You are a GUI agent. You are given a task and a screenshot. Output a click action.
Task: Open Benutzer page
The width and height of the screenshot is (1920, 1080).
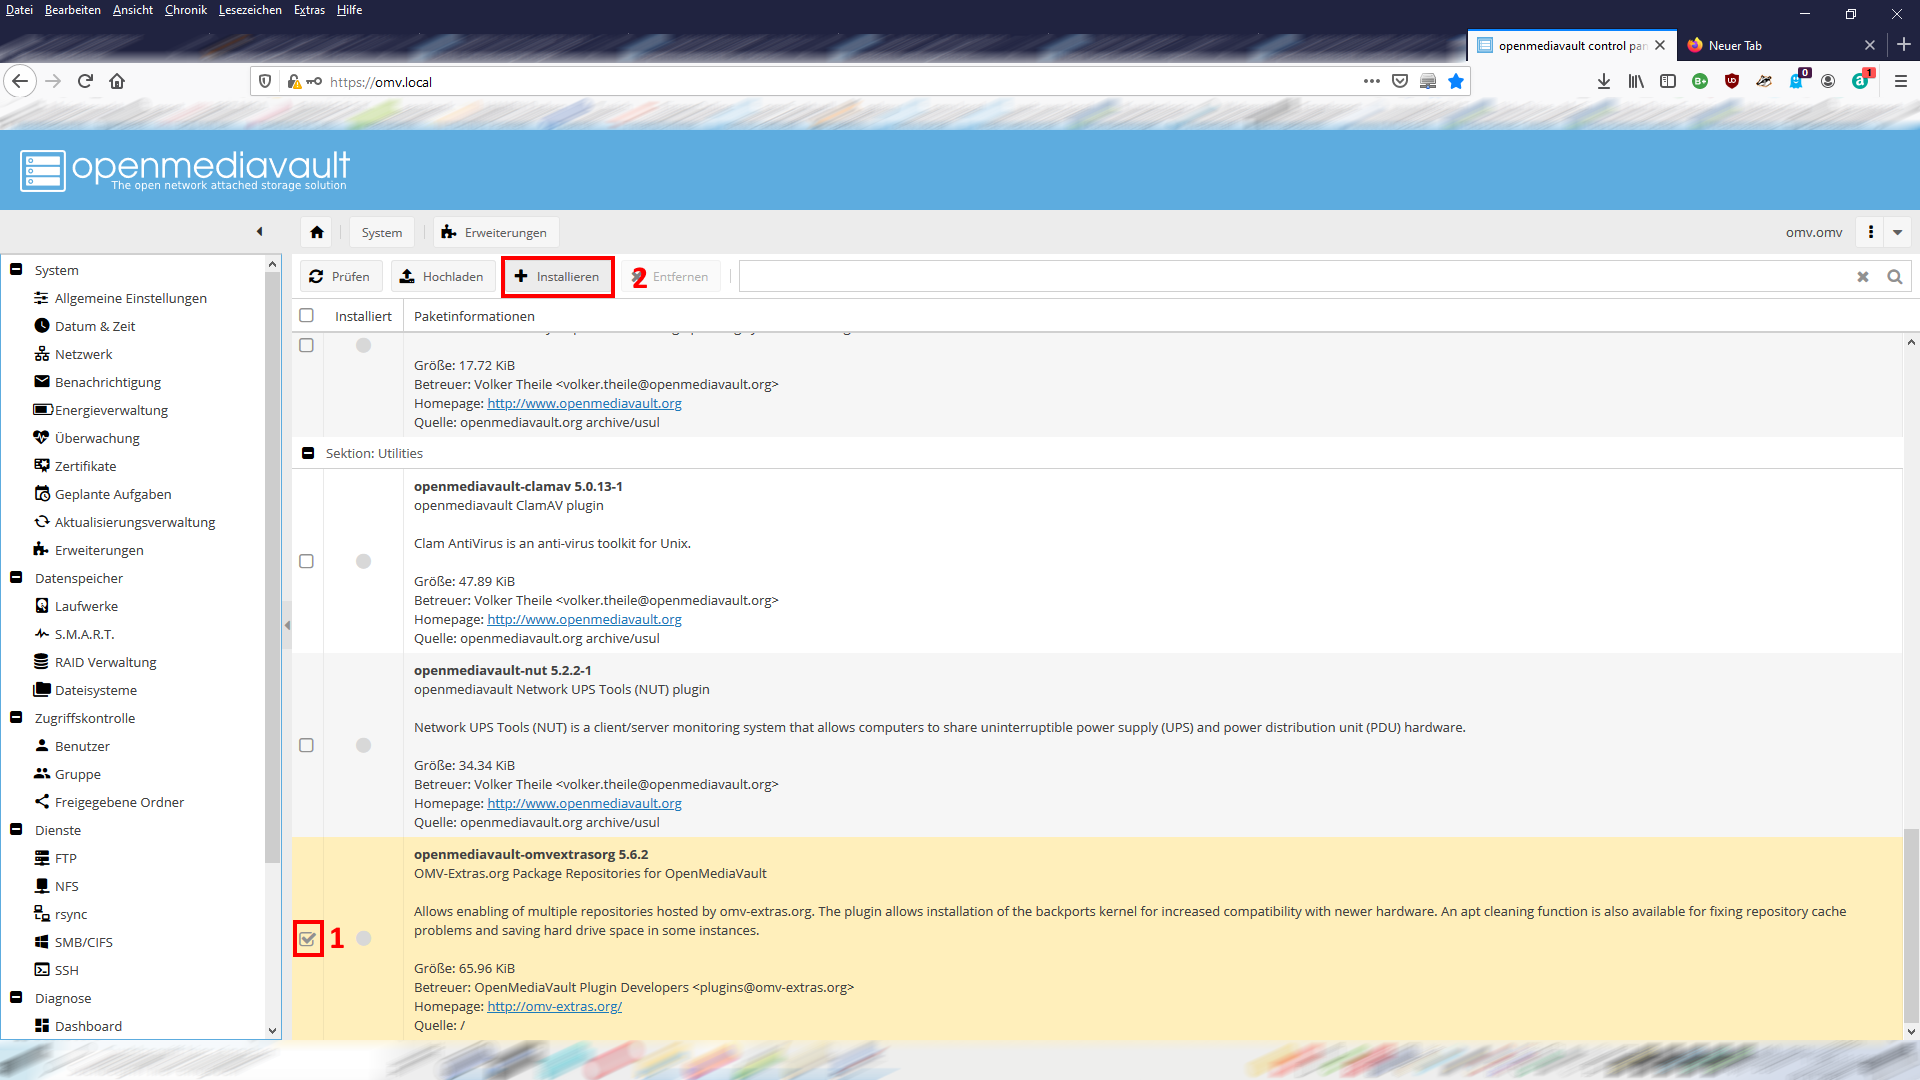tap(81, 746)
